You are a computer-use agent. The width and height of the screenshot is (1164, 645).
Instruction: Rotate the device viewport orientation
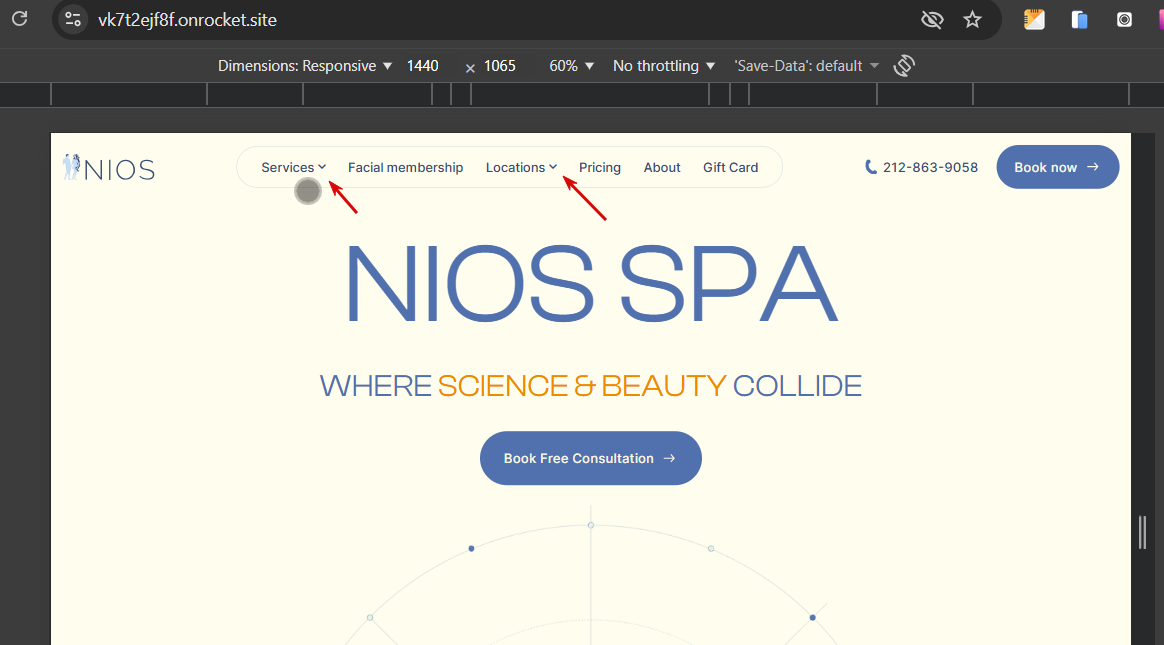tap(904, 65)
